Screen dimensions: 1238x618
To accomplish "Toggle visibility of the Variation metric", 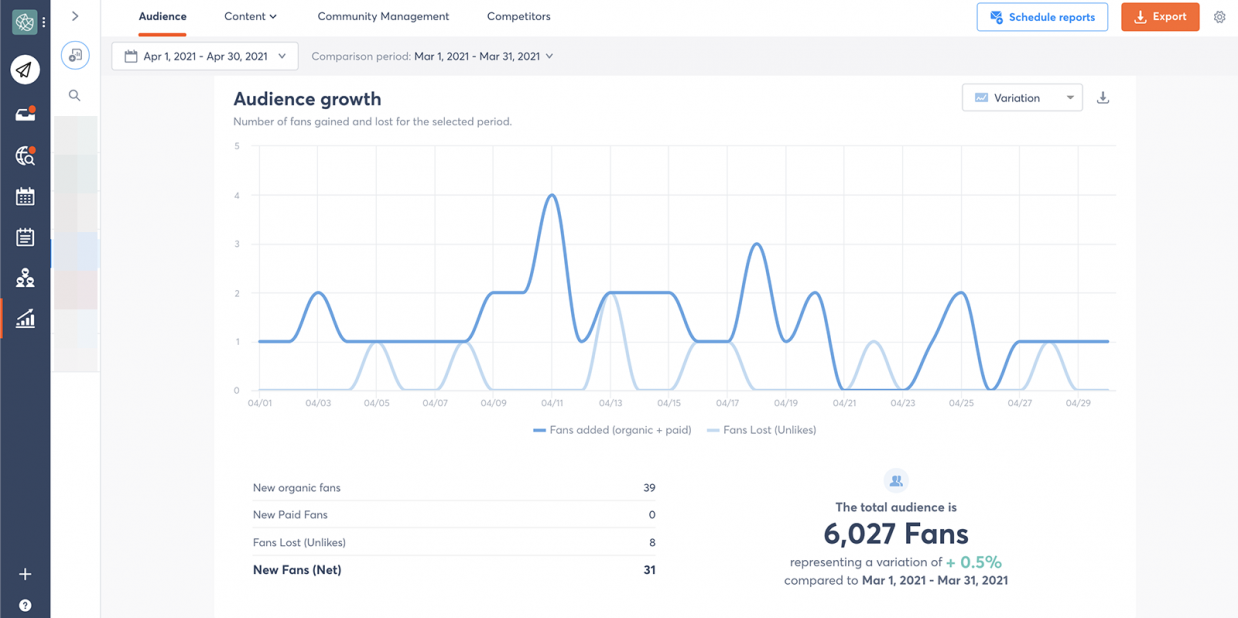I will pyautogui.click(x=984, y=97).
